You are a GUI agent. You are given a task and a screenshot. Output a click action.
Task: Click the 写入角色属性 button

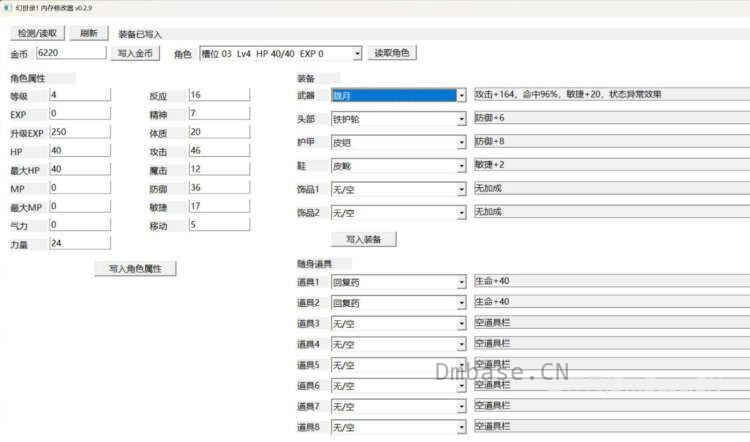pyautogui.click(x=135, y=268)
